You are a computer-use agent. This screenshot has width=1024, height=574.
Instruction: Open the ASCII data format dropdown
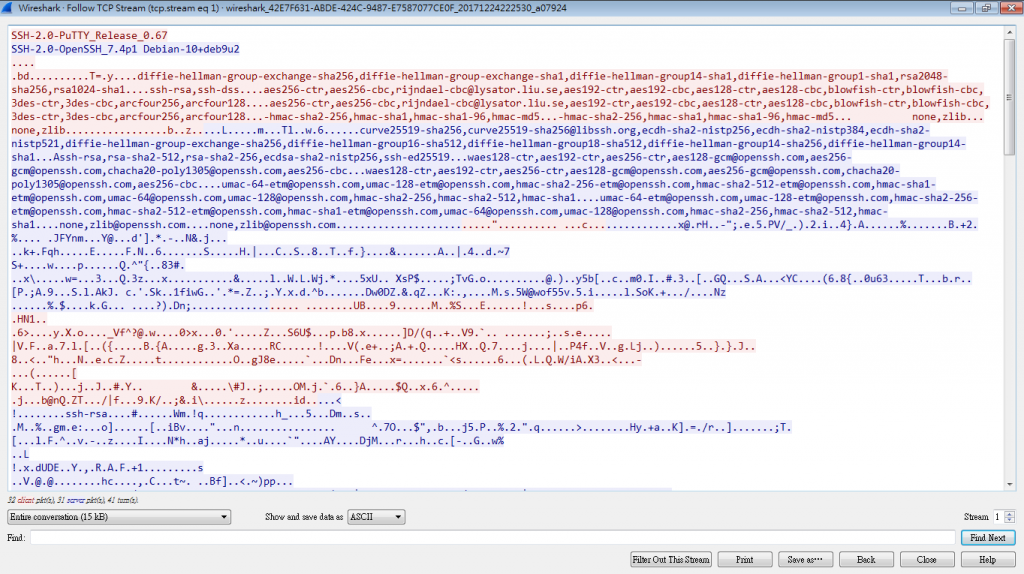click(x=376, y=517)
